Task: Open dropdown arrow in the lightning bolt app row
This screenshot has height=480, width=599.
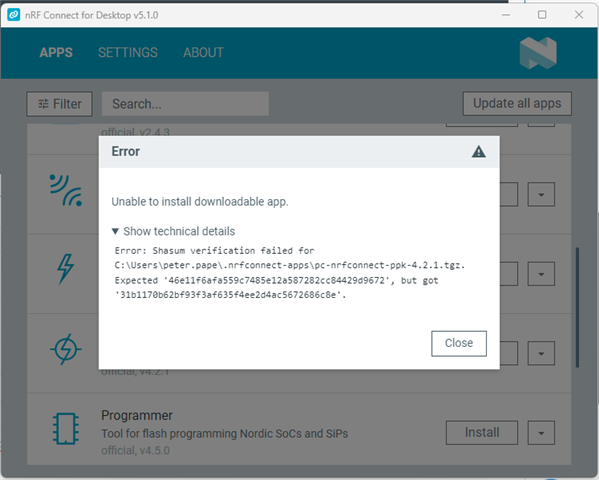Action: tap(541, 274)
